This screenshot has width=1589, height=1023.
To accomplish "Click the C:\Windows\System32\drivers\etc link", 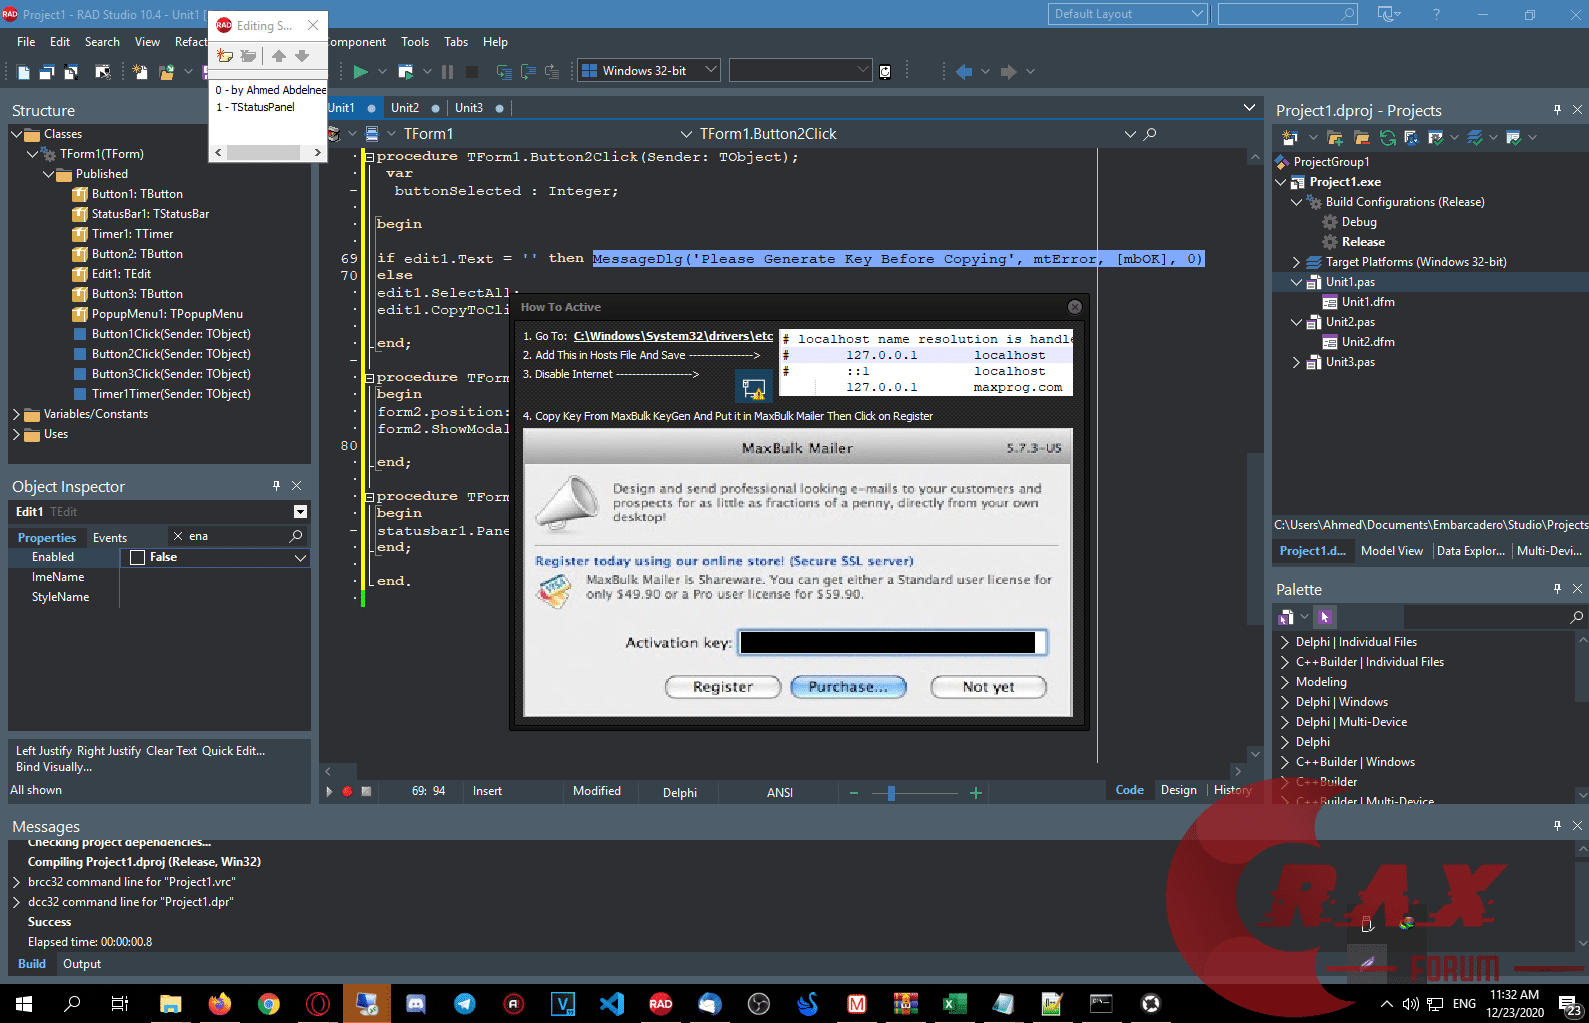I will [x=673, y=336].
